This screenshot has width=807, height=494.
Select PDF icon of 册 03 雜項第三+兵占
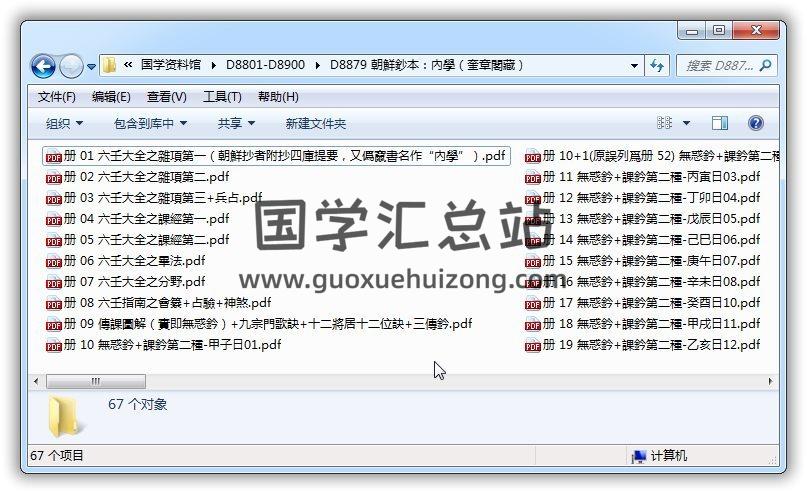tap(54, 199)
